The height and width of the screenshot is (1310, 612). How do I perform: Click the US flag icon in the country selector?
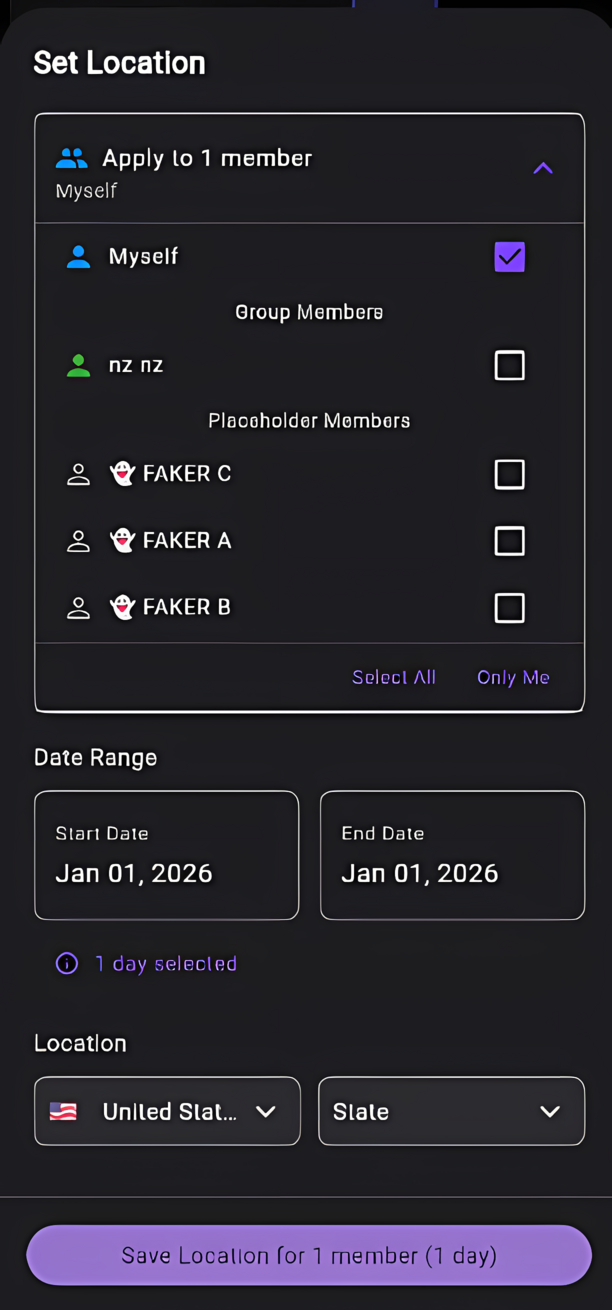point(62,1111)
